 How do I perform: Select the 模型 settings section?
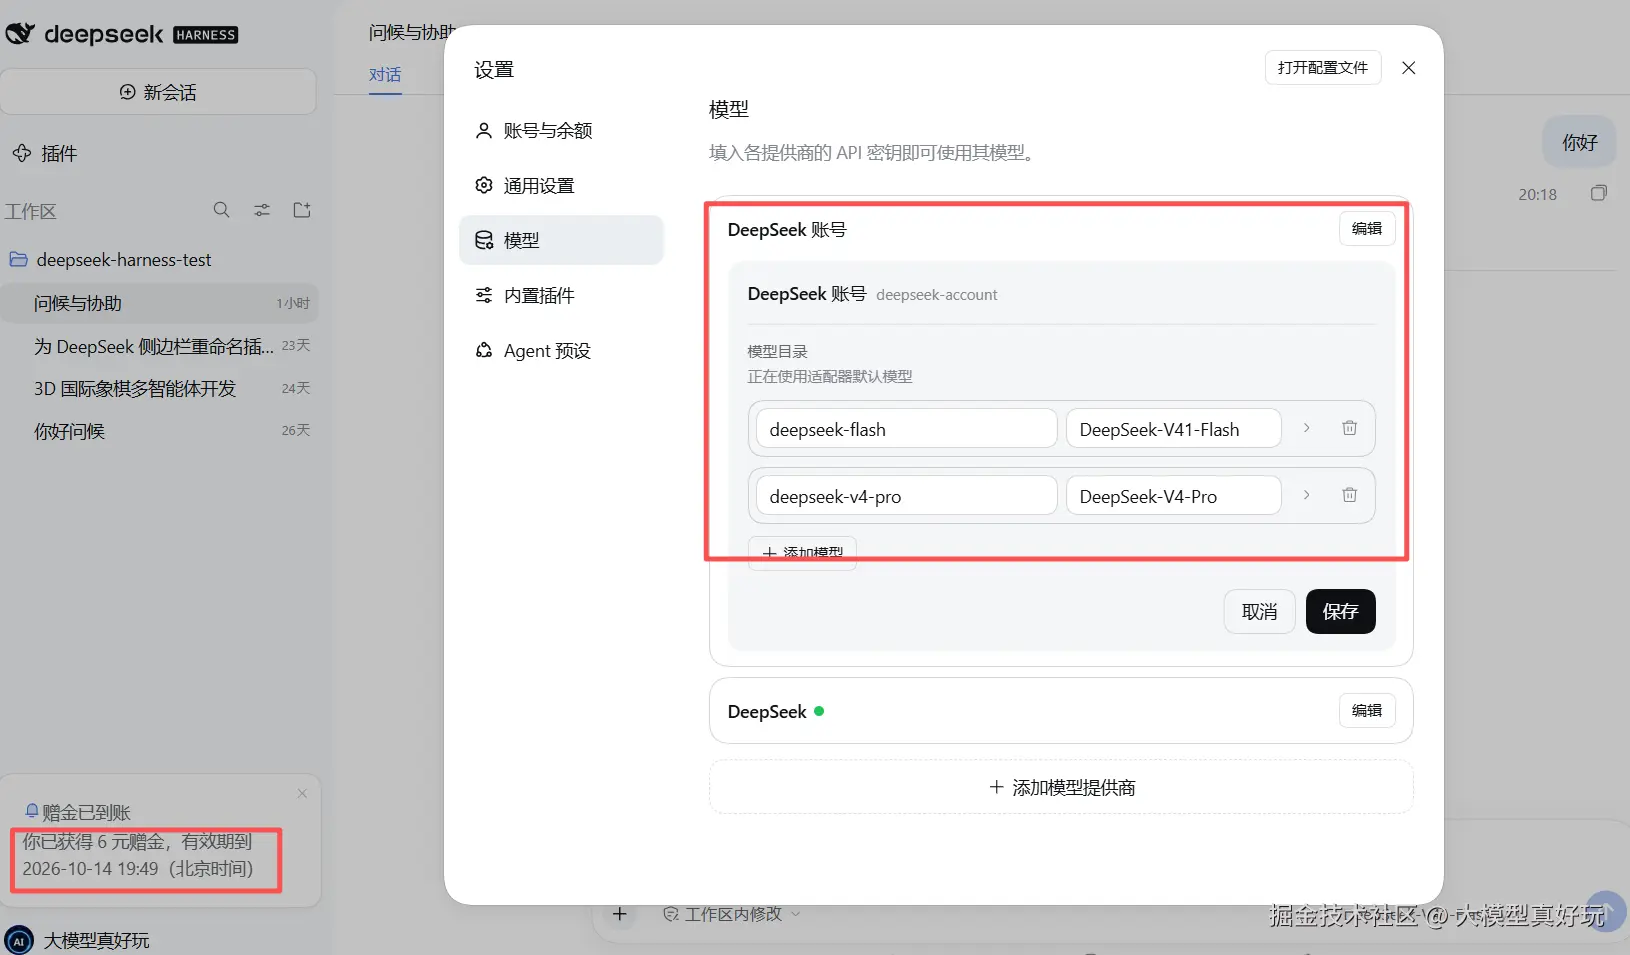point(561,240)
